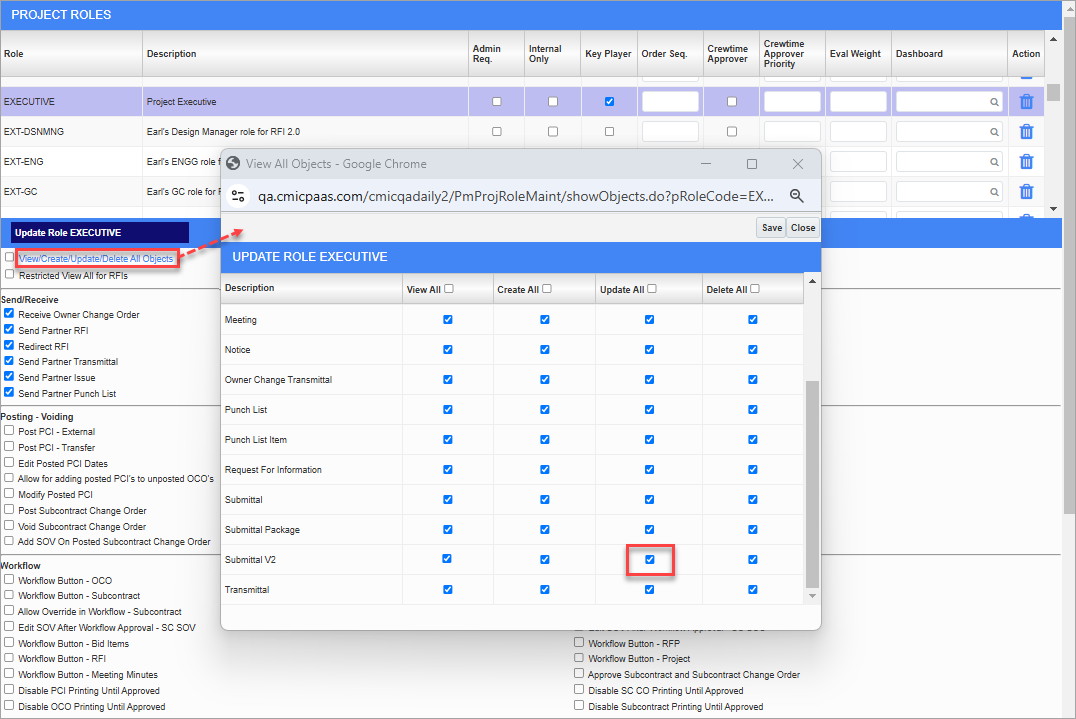The image size is (1076, 719).
Task: Uncheck Receive Owner Change Order
Action: [9, 313]
